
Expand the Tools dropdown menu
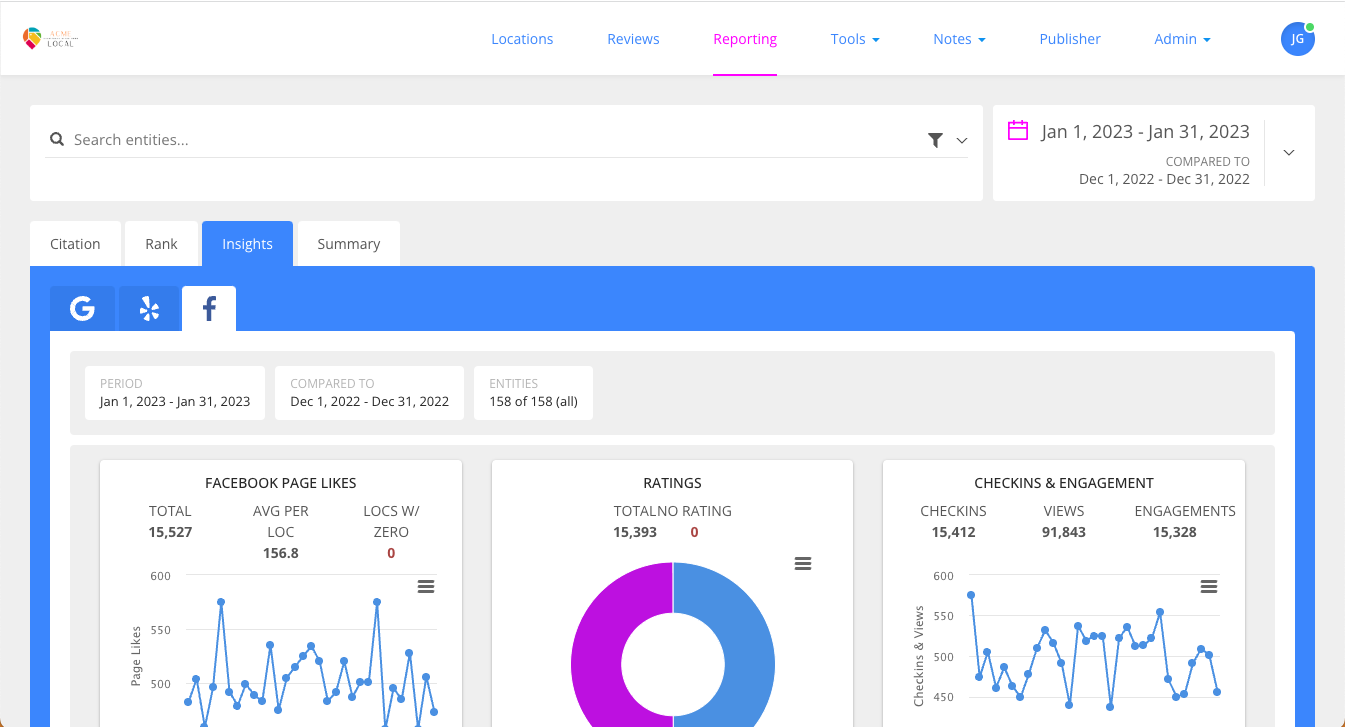click(854, 39)
